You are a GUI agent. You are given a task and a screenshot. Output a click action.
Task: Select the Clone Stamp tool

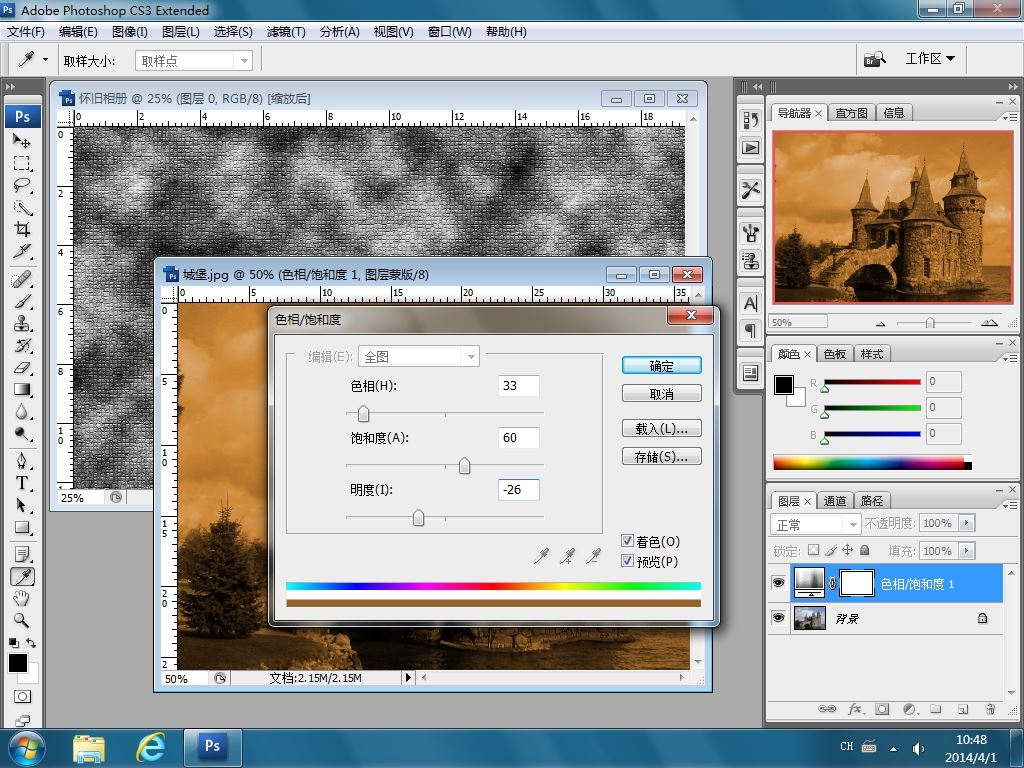click(22, 324)
